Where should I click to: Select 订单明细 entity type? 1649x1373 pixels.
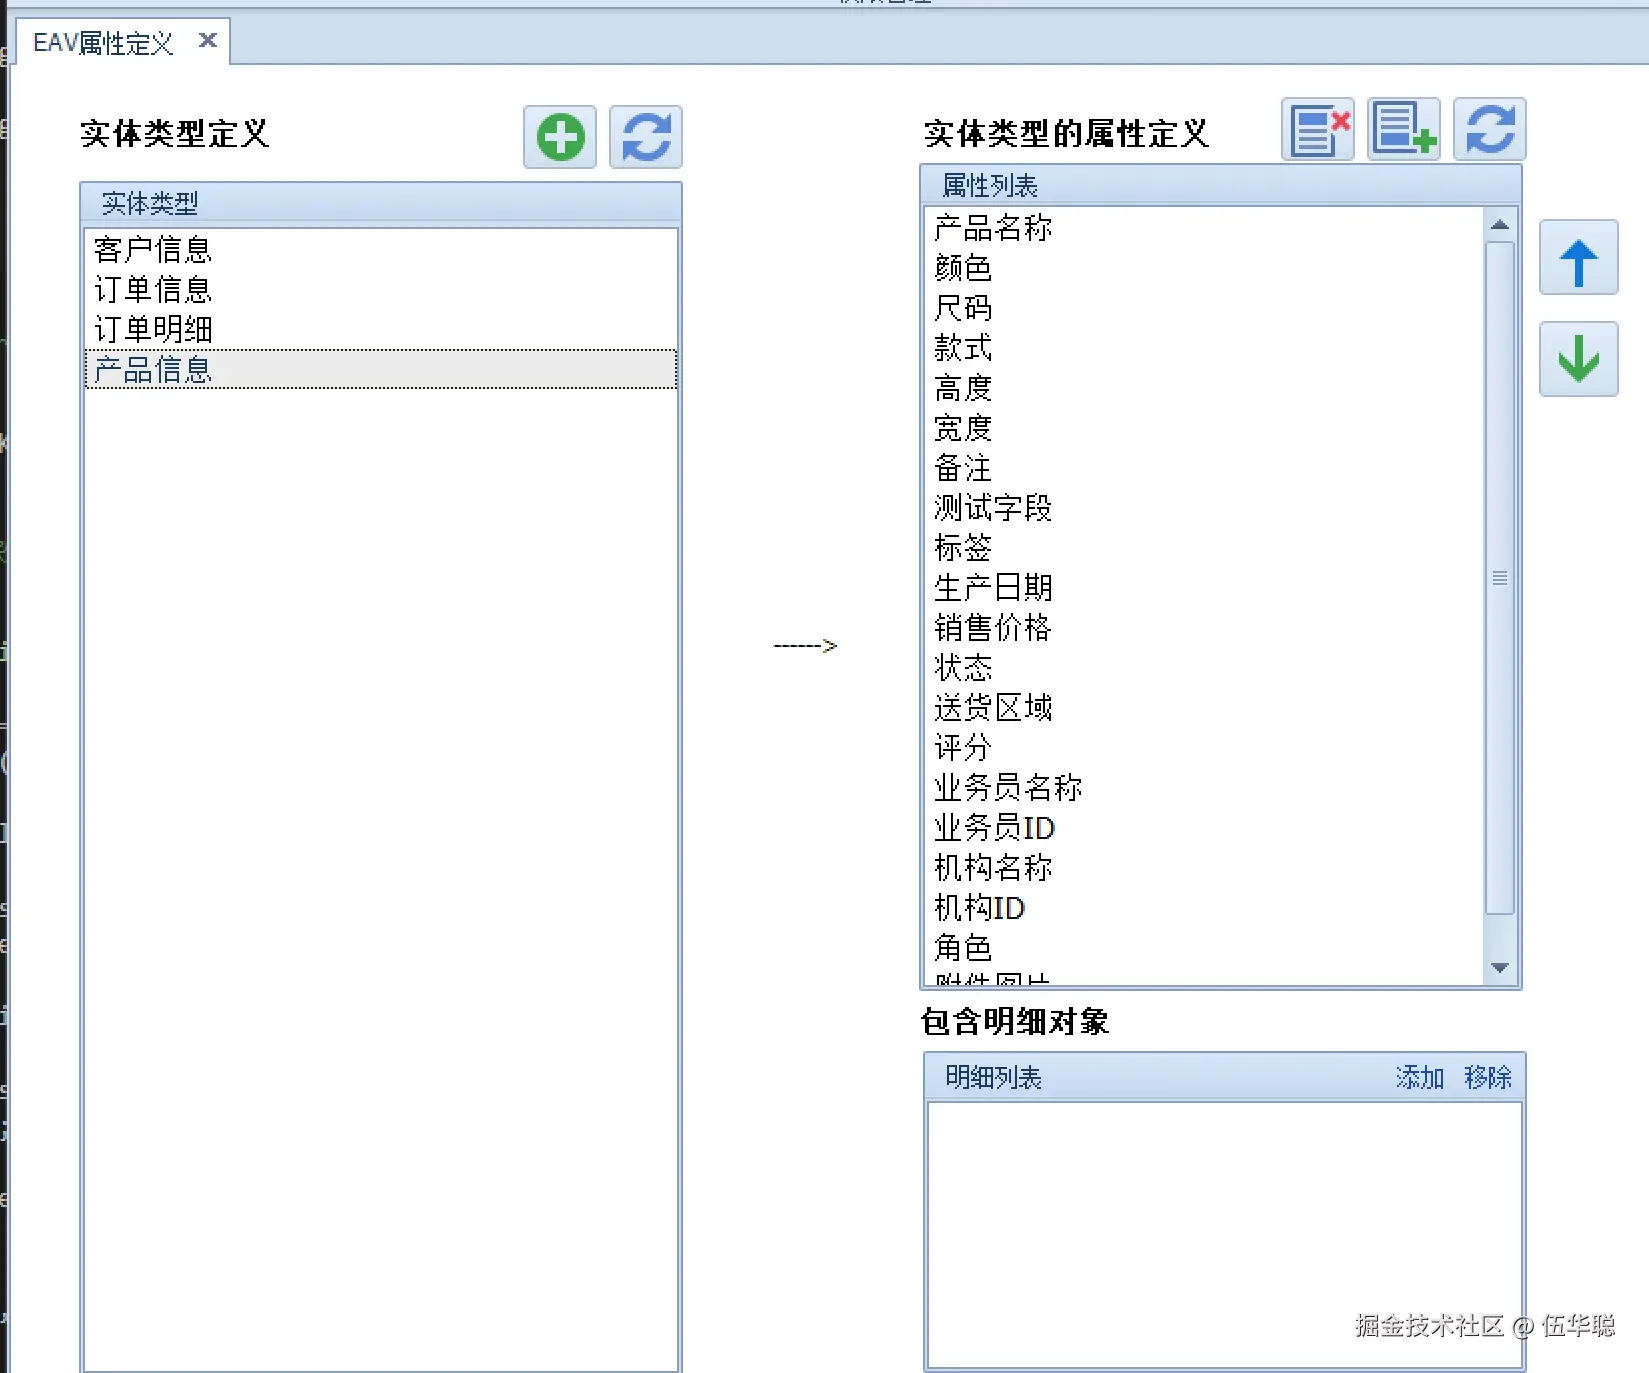coord(381,329)
